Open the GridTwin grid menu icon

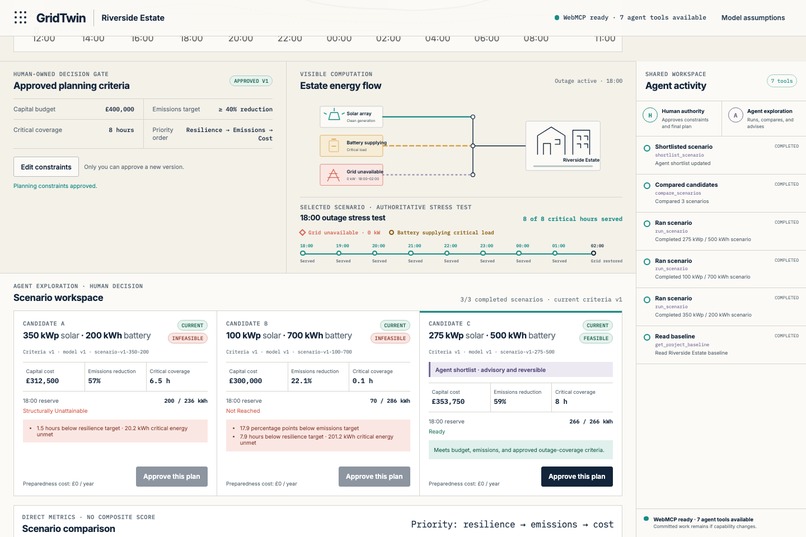click(x=20, y=17)
